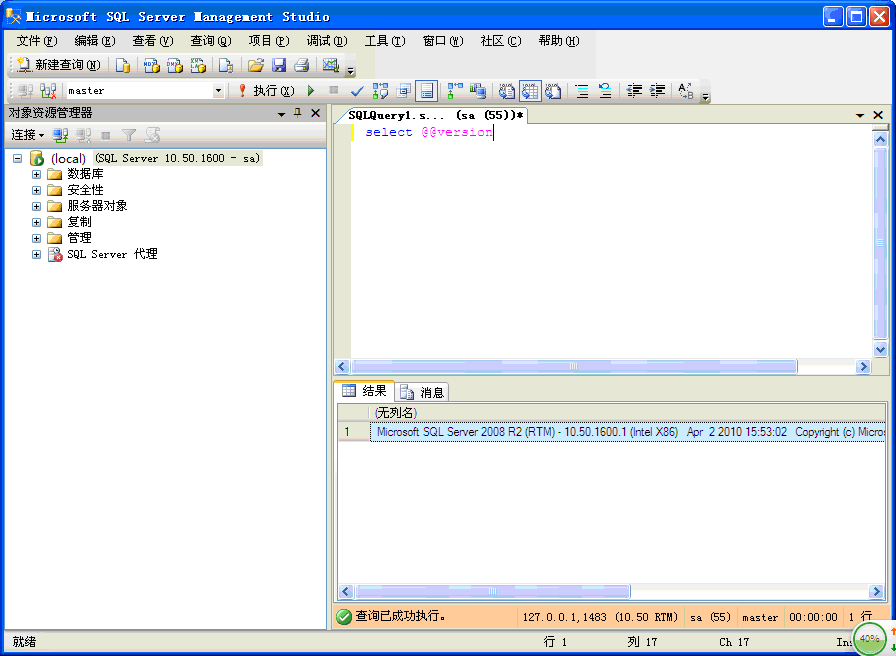Refresh the Object Explorer tree
Screen dimensions: 896x656
(153, 134)
